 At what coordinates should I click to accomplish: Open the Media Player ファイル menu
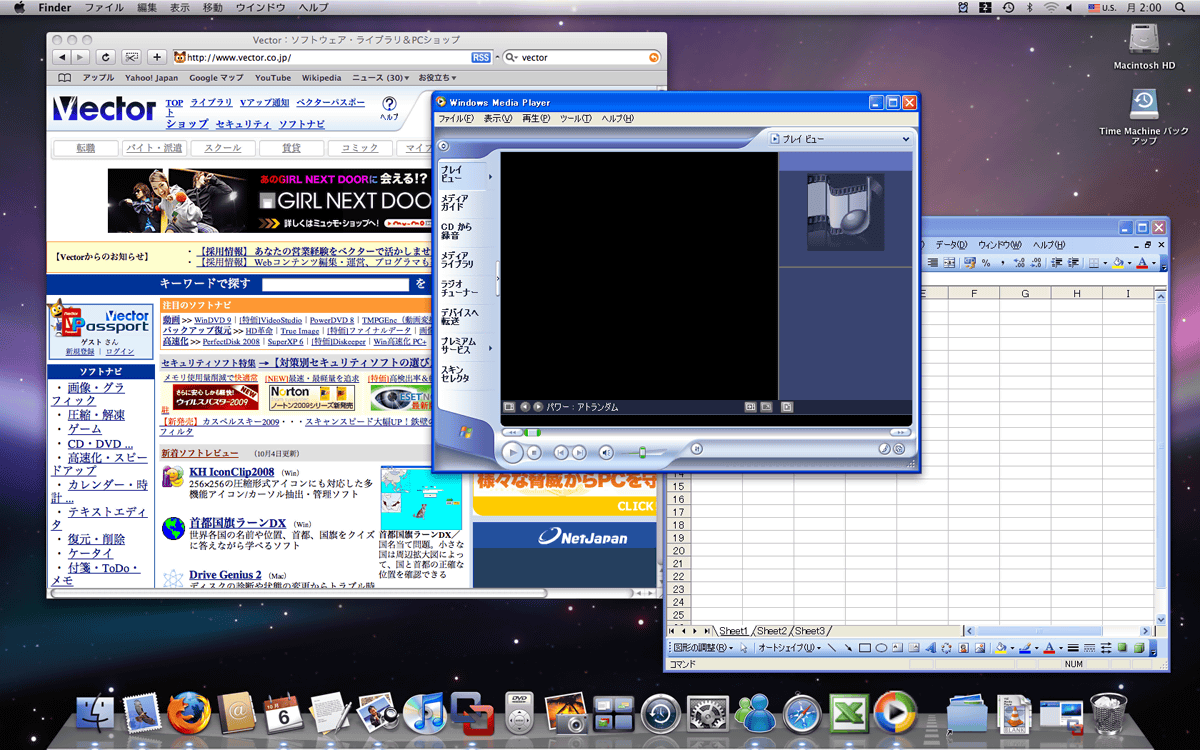point(455,119)
